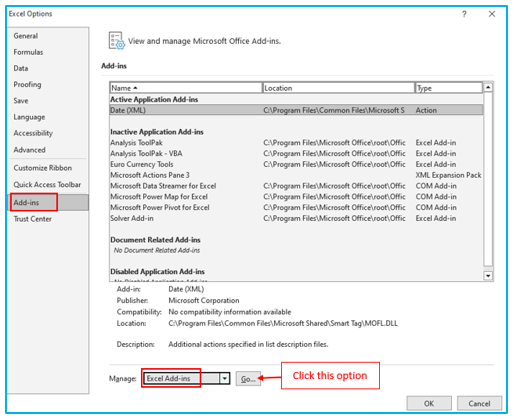Open Accessibility settings

(x=33, y=133)
